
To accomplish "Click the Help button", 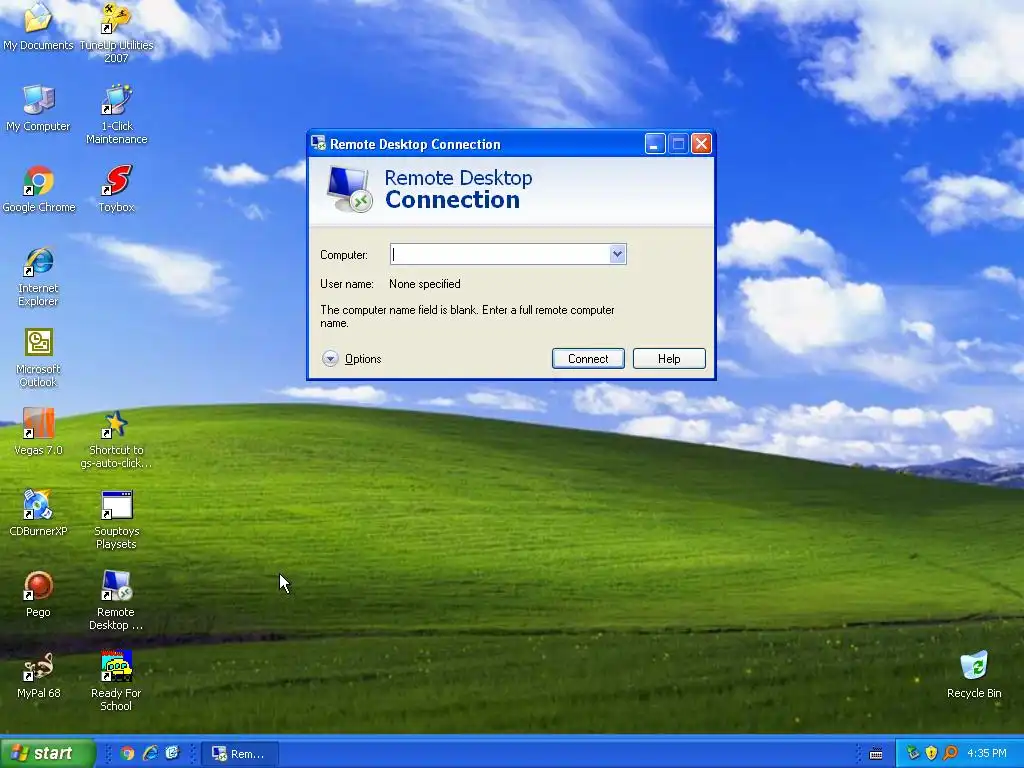I will tap(669, 359).
